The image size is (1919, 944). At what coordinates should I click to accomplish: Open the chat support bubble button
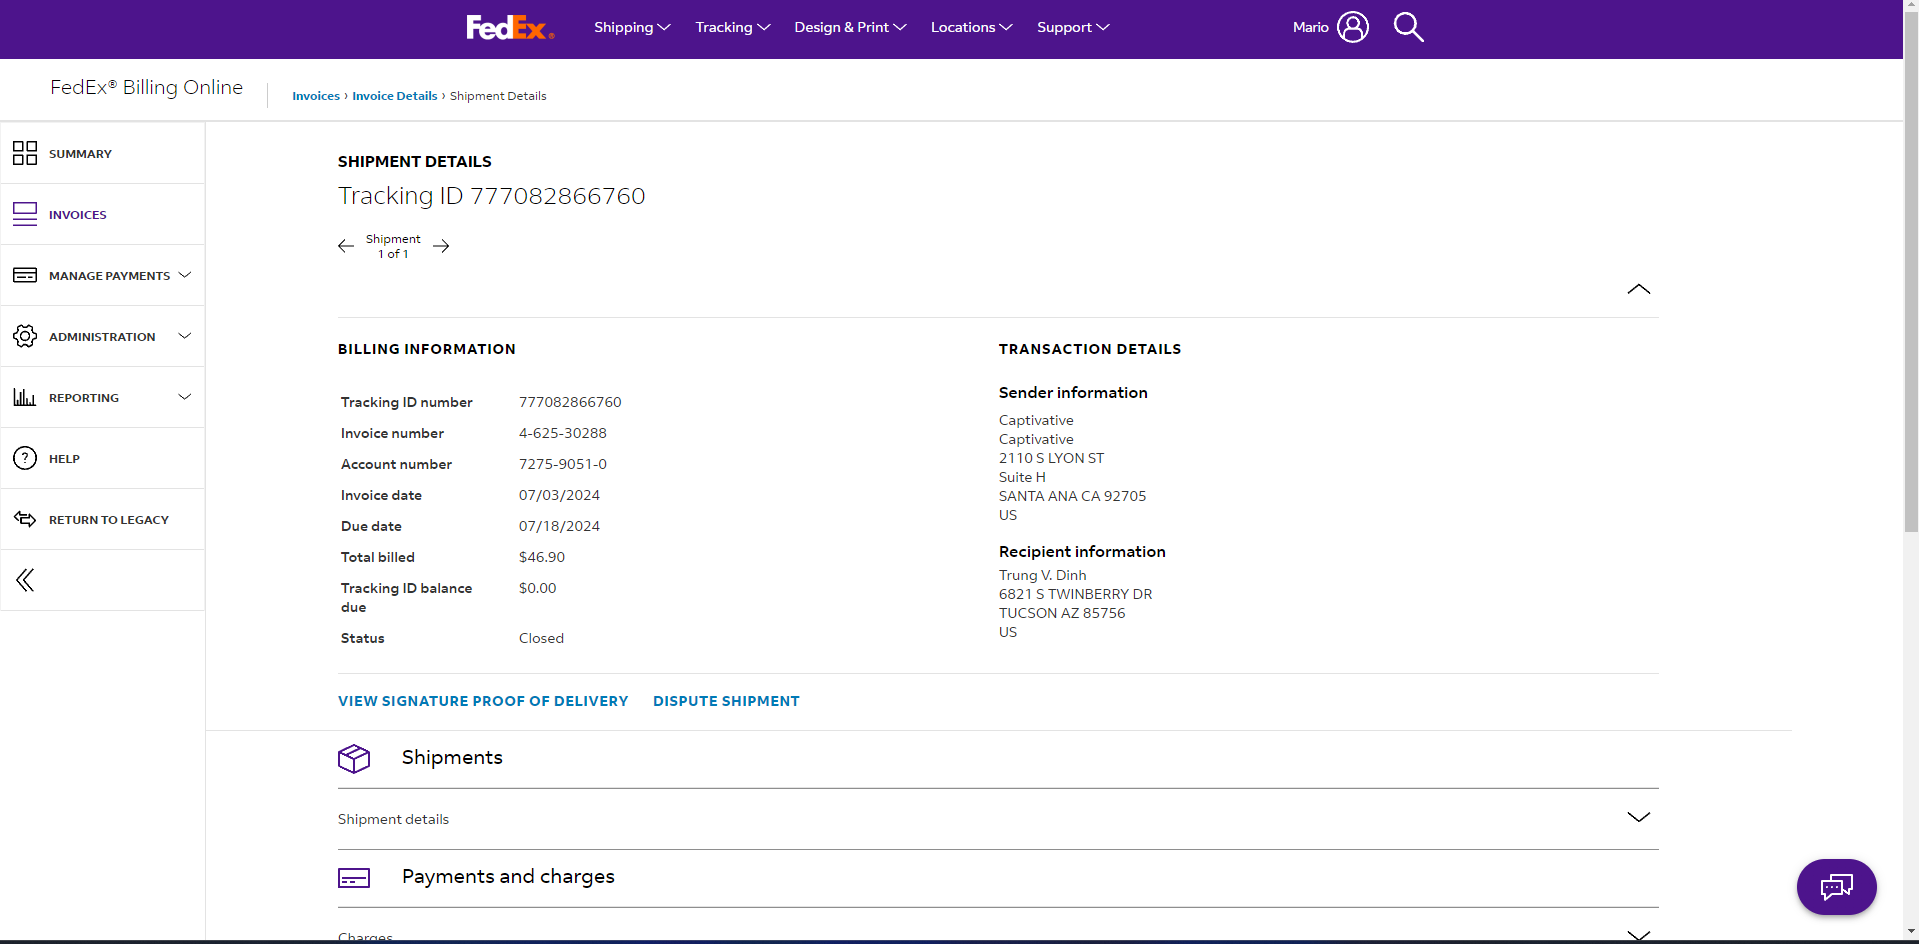[x=1836, y=887]
